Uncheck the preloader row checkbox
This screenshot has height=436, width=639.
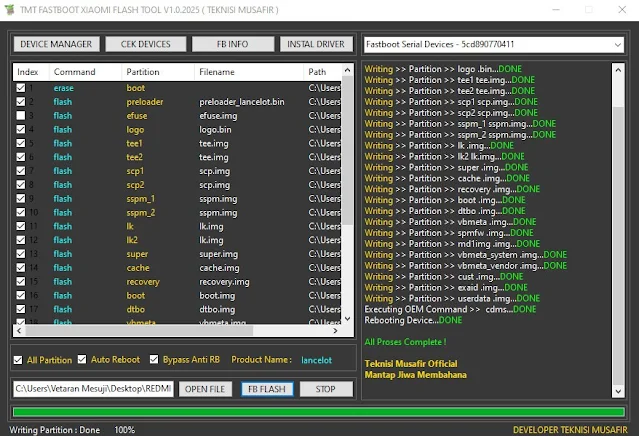(x=20, y=101)
